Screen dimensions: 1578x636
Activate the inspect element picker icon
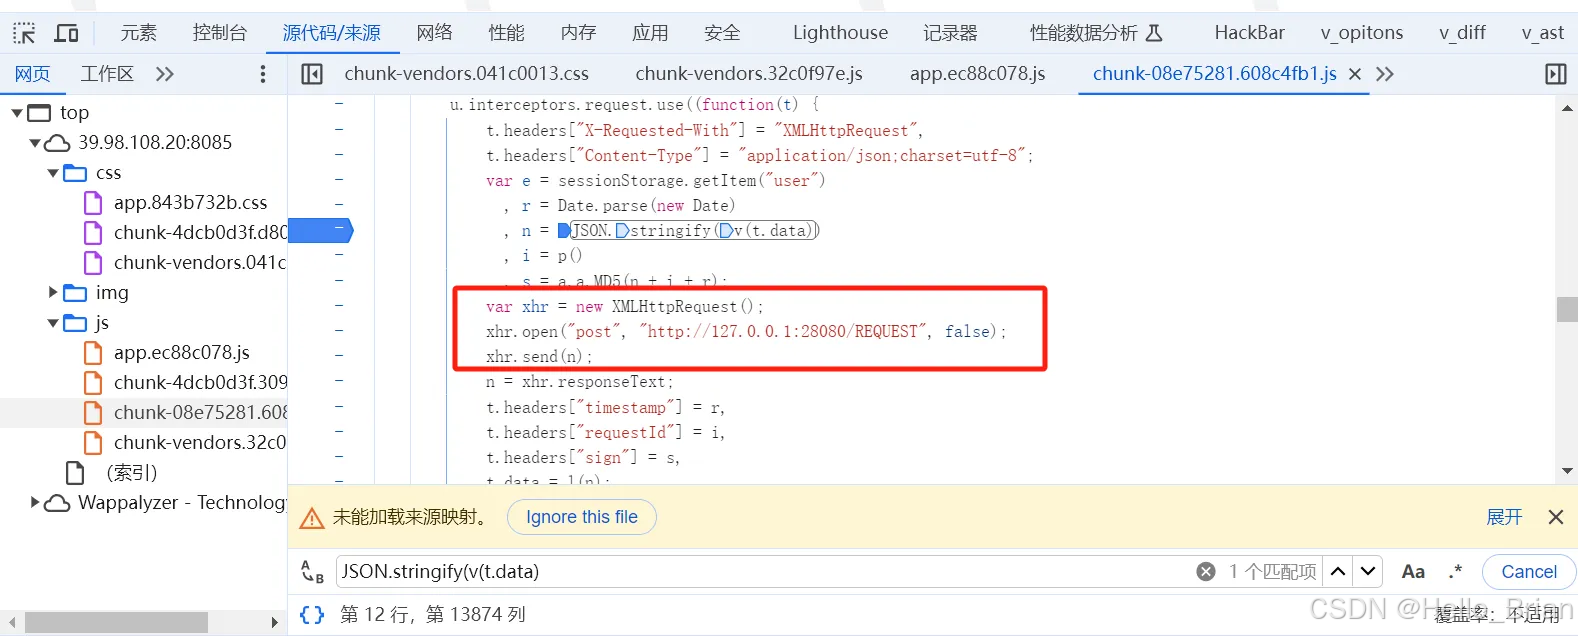pyautogui.click(x=24, y=34)
